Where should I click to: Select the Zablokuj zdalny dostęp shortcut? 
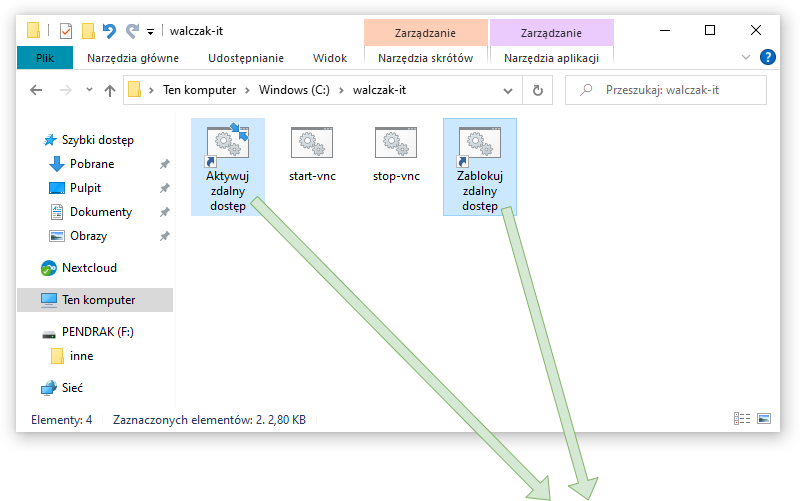pyautogui.click(x=480, y=167)
